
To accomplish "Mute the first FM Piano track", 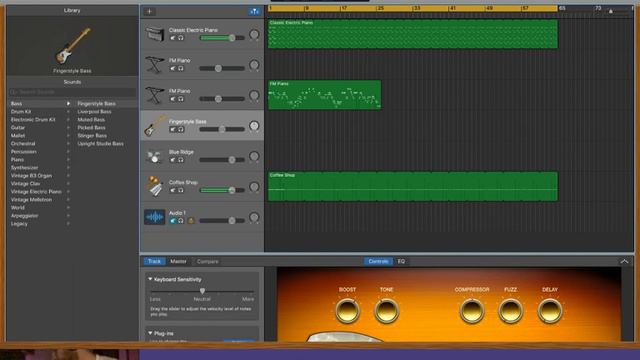I will pyautogui.click(x=173, y=69).
